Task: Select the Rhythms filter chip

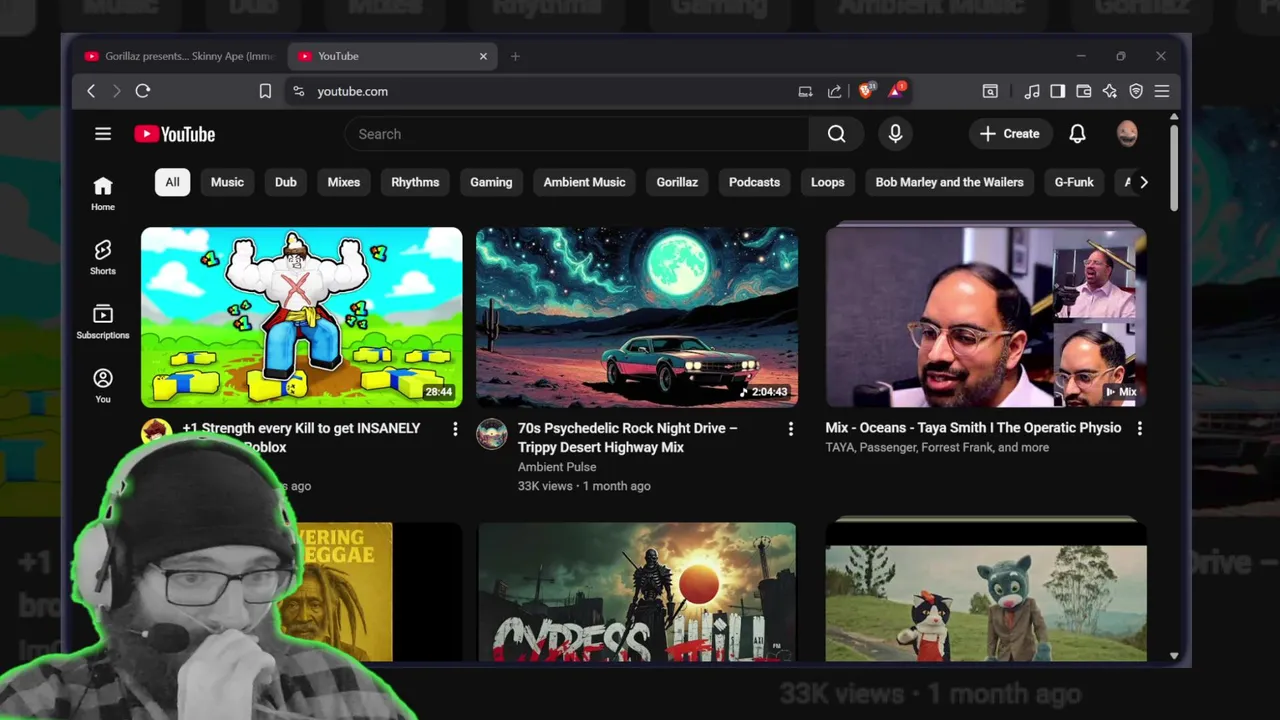Action: tap(415, 182)
